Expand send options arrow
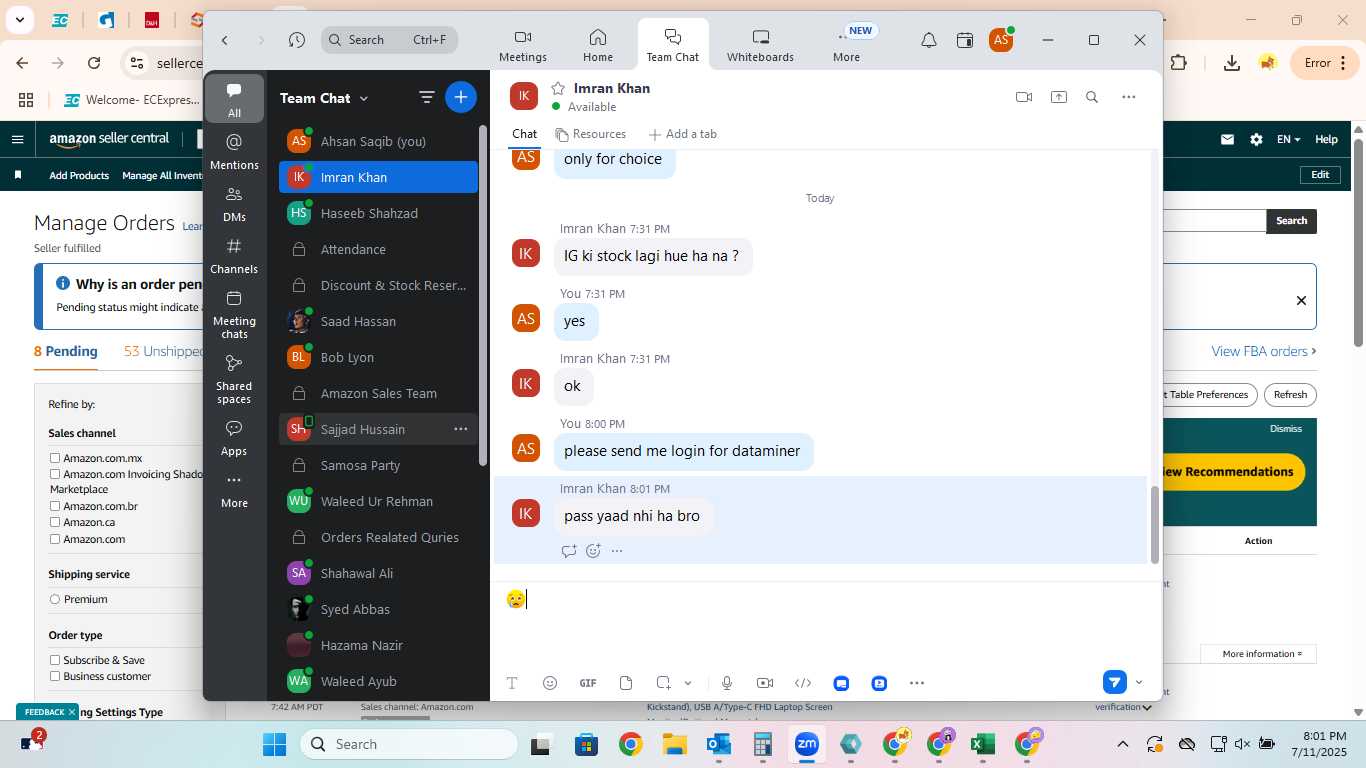The height and width of the screenshot is (768, 1366). 1139,683
